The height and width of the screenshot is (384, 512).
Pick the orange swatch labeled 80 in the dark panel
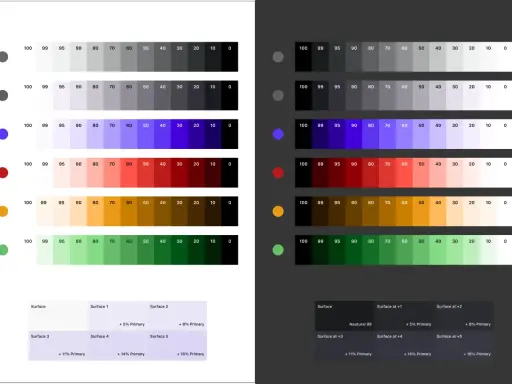pos(370,211)
